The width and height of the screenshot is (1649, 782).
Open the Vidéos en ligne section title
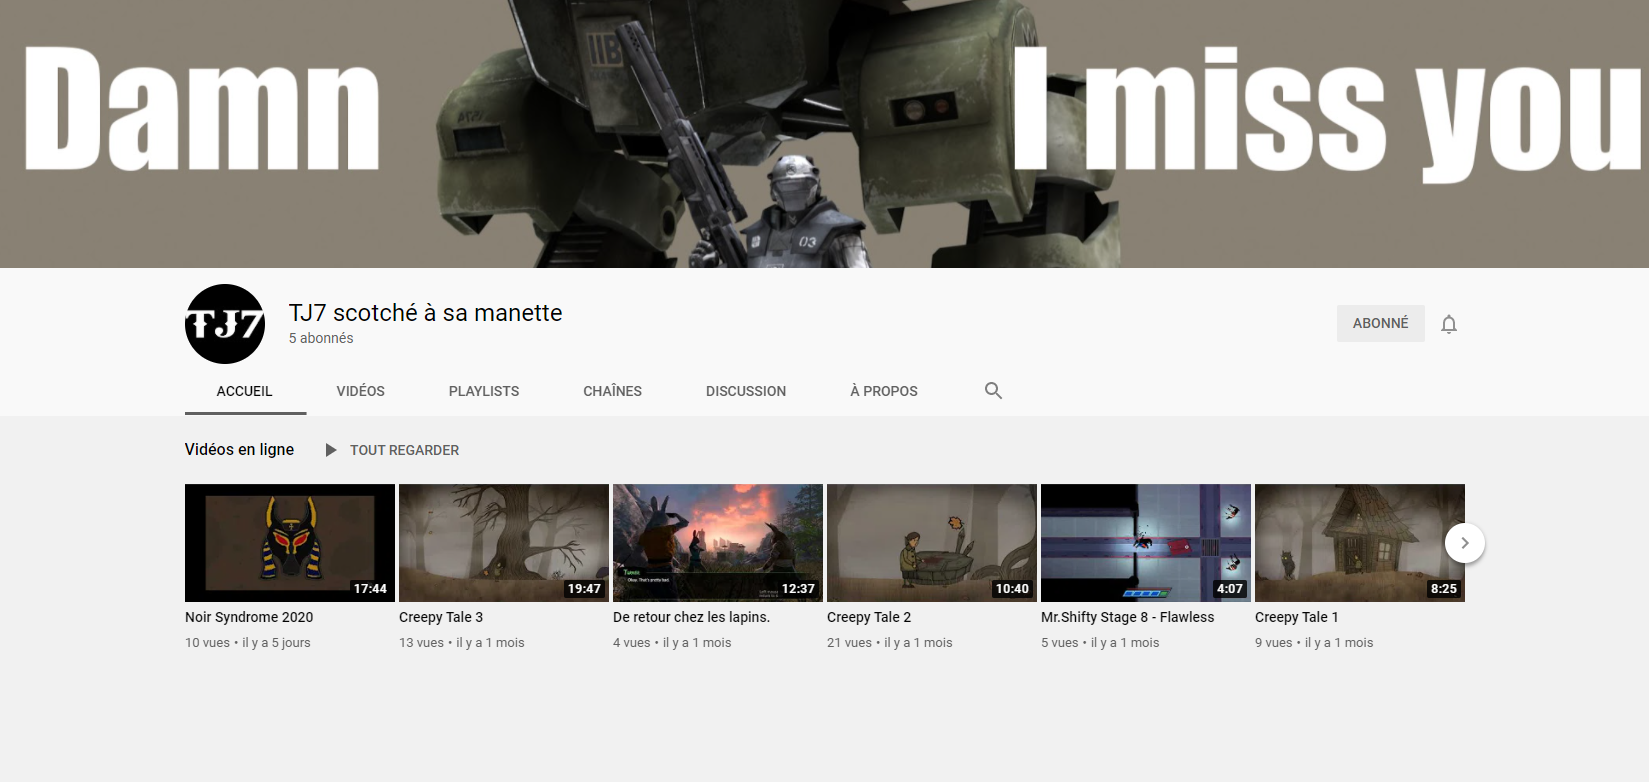coord(239,450)
